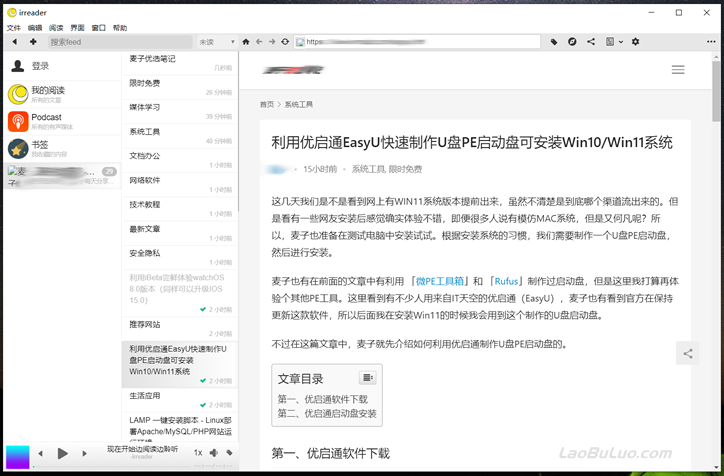The height and width of the screenshot is (476, 724).
Task: Select the 生活应用 list entry
Action: click(180, 400)
